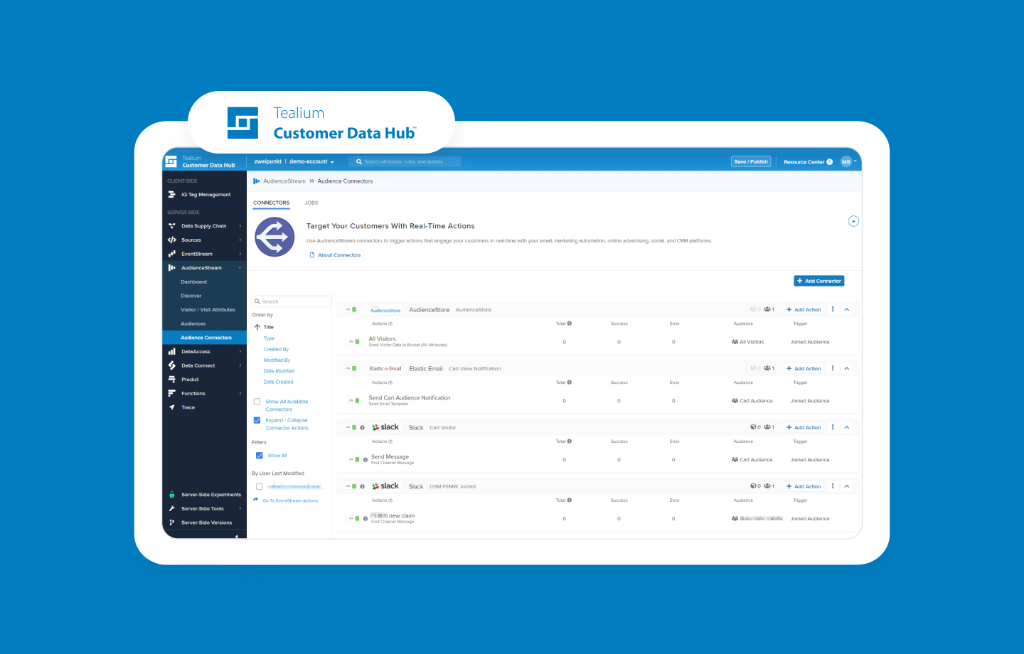Click the Elastic Email connector logo
The width and height of the screenshot is (1024, 654).
click(385, 368)
